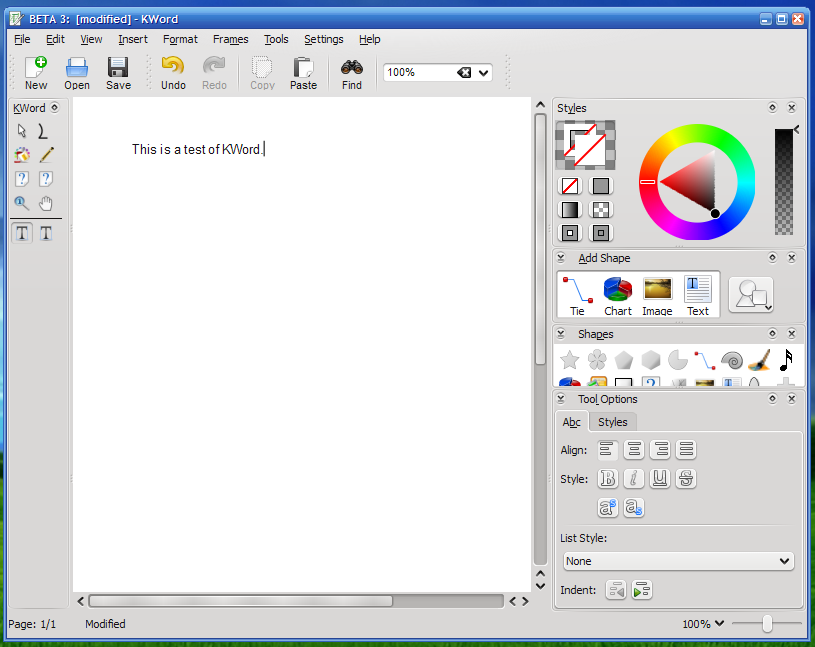Activate the first text editing T tool

[22, 233]
